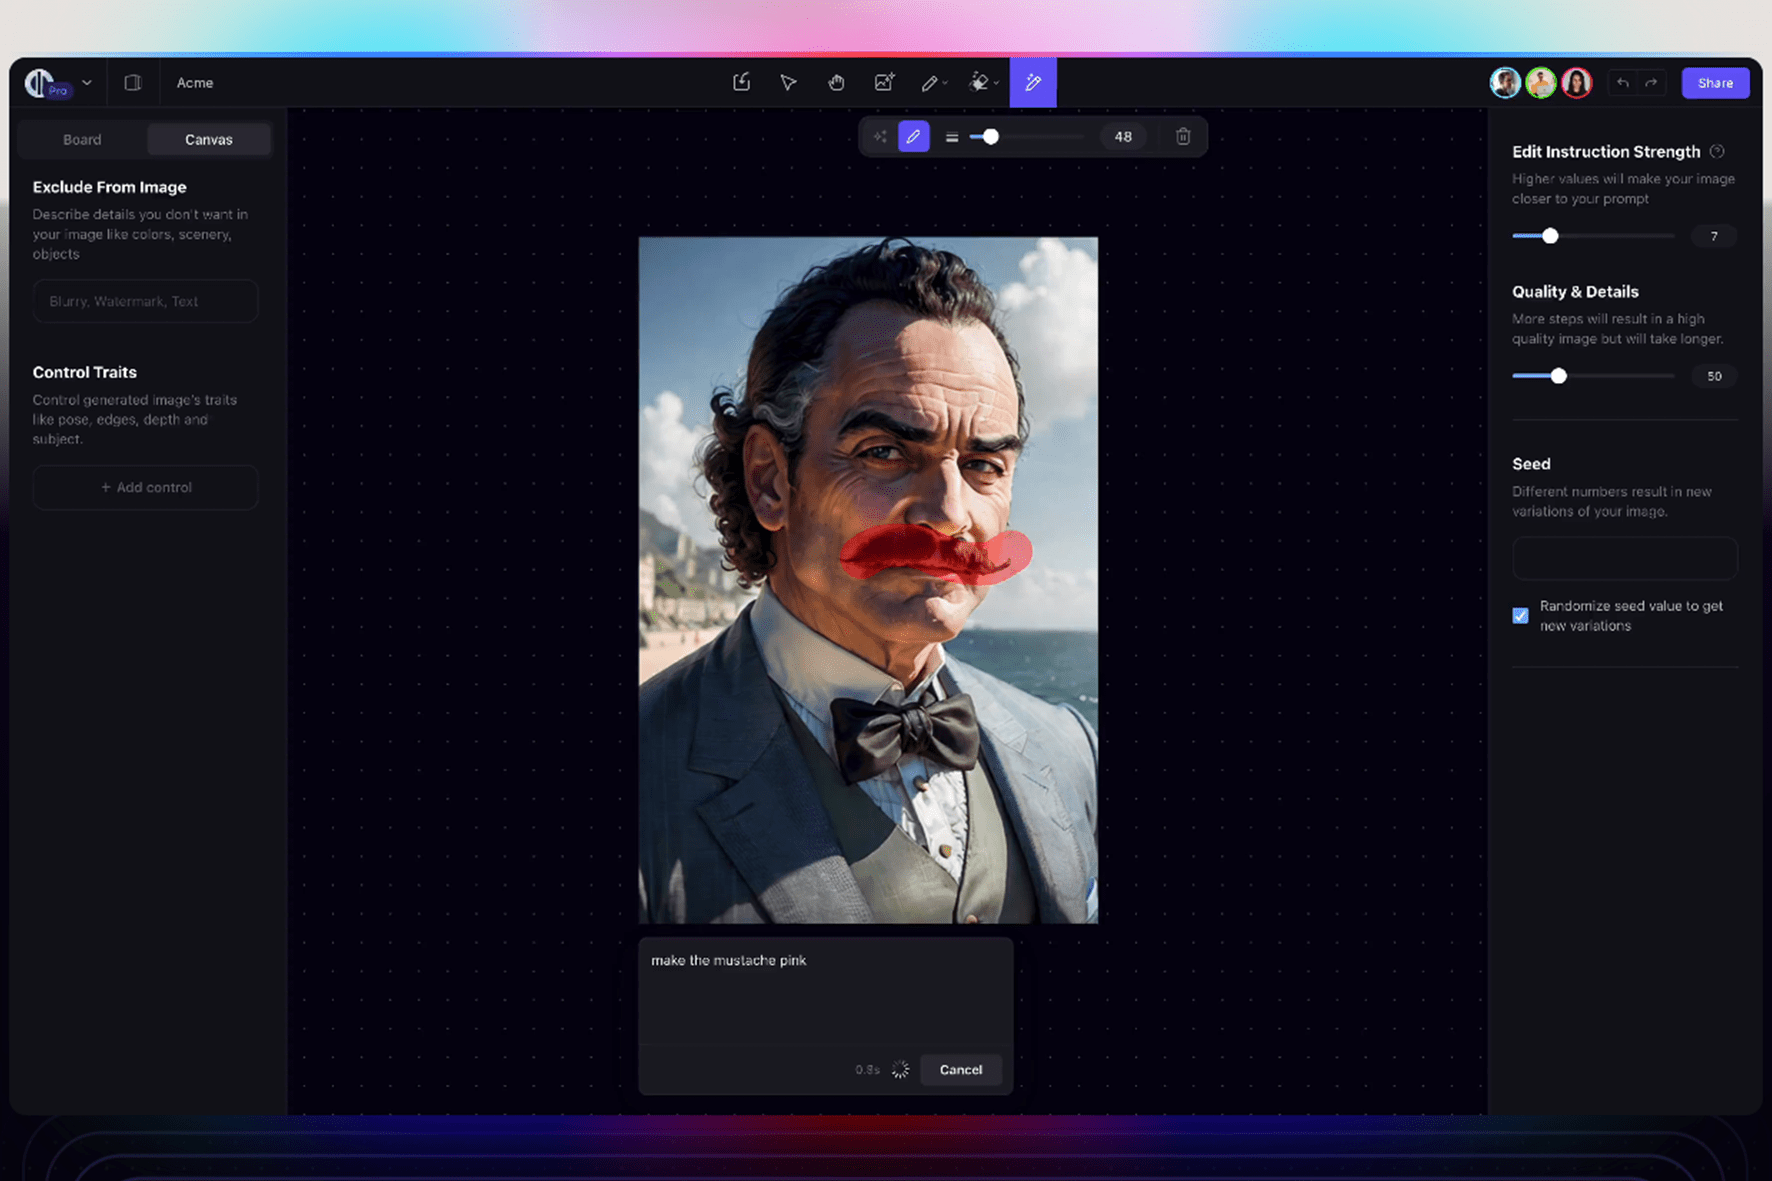Select the magic edit wand tool
1772x1181 pixels.
[x=1033, y=83]
